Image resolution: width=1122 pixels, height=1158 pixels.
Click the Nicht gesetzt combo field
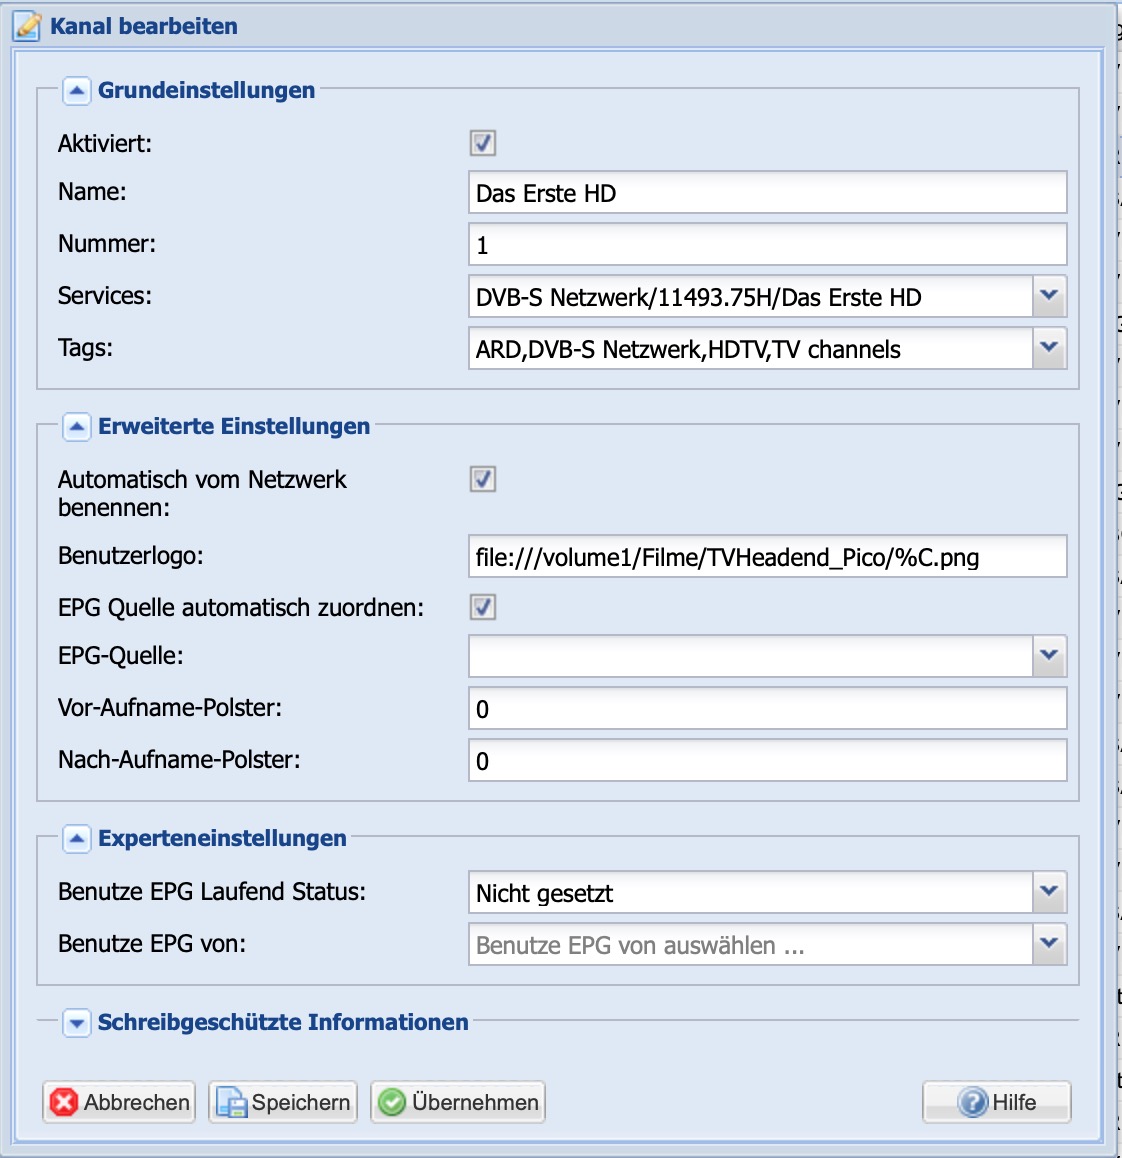(x=750, y=892)
